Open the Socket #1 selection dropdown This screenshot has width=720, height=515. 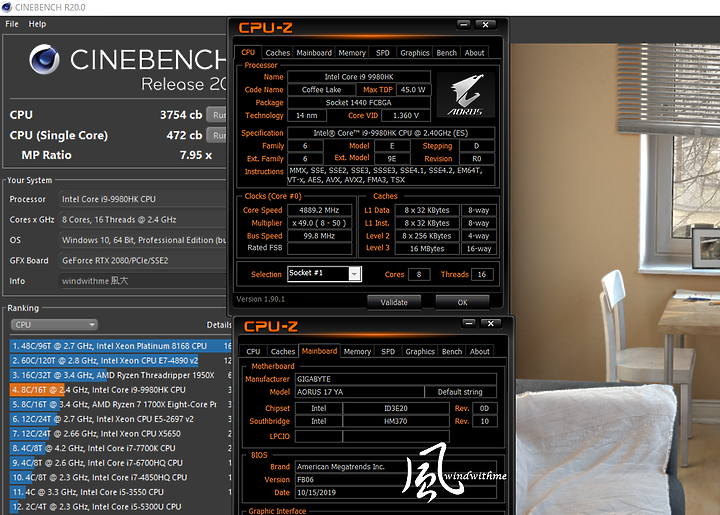(x=325, y=274)
